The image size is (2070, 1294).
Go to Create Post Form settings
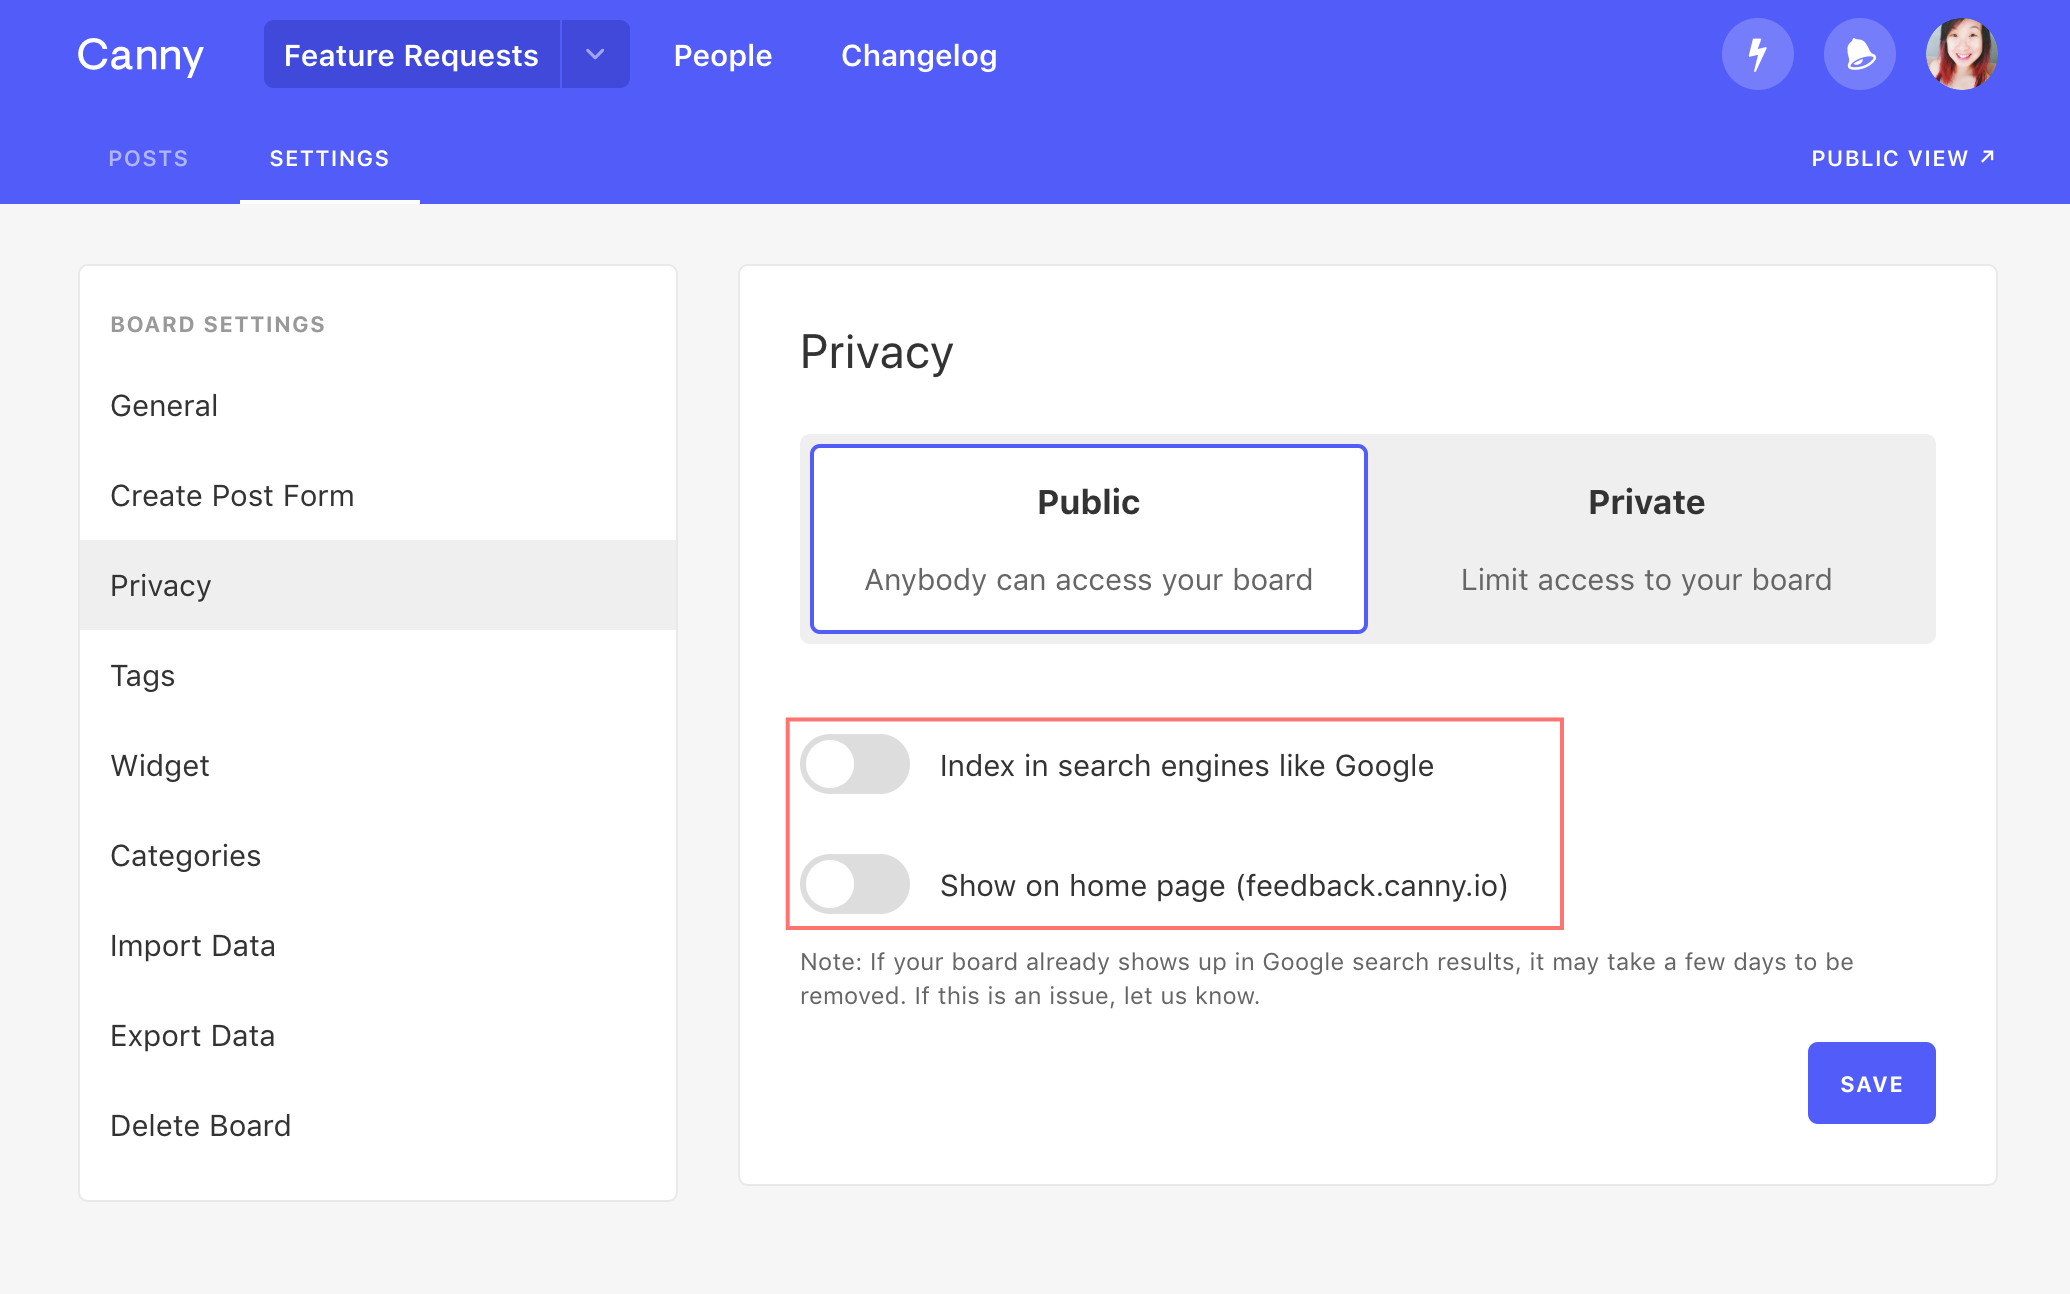[x=232, y=496]
